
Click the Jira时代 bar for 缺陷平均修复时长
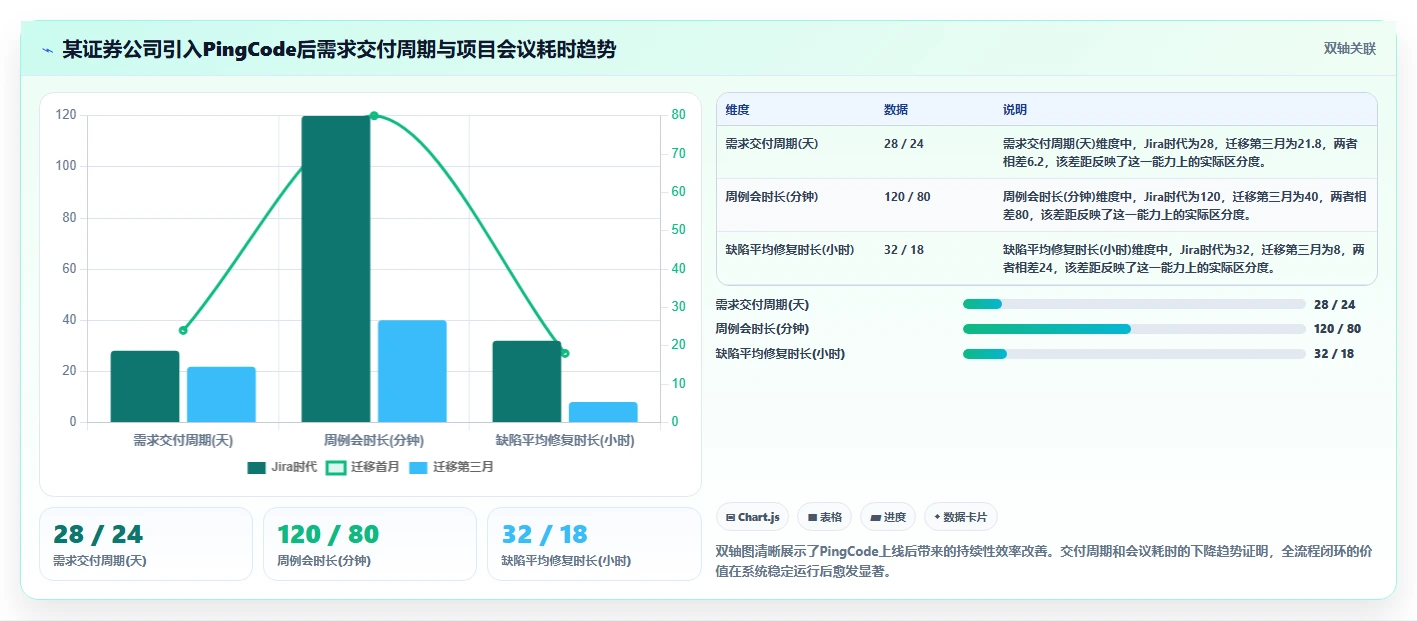527,381
